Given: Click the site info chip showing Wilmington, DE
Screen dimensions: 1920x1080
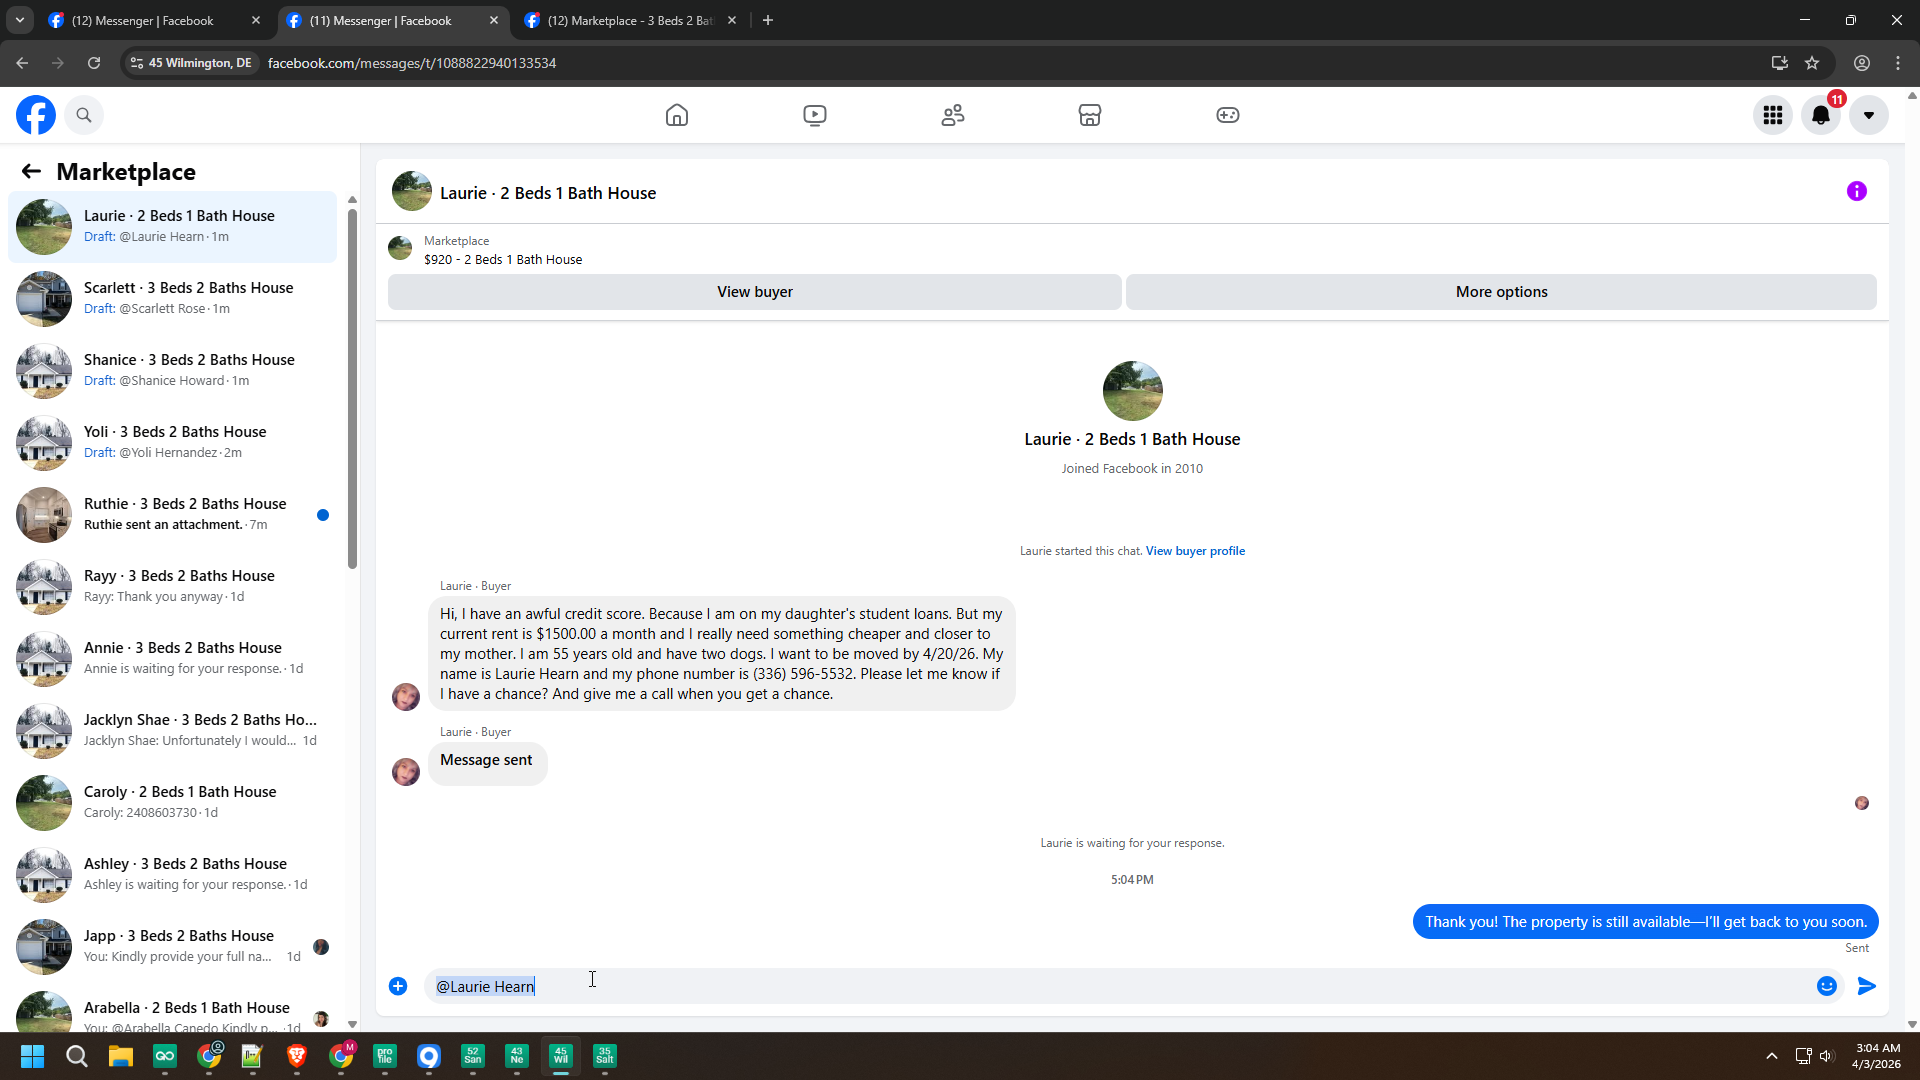Looking at the screenshot, I should pyautogui.click(x=191, y=63).
